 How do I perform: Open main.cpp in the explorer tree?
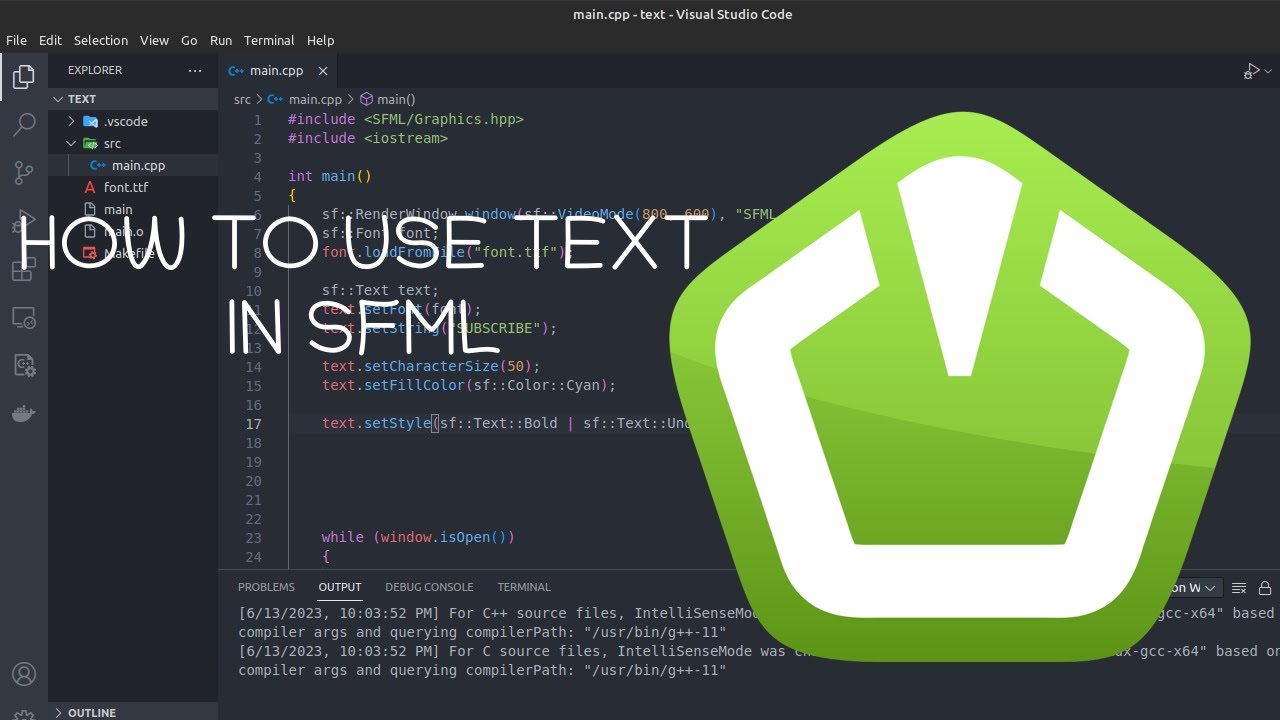[133, 165]
